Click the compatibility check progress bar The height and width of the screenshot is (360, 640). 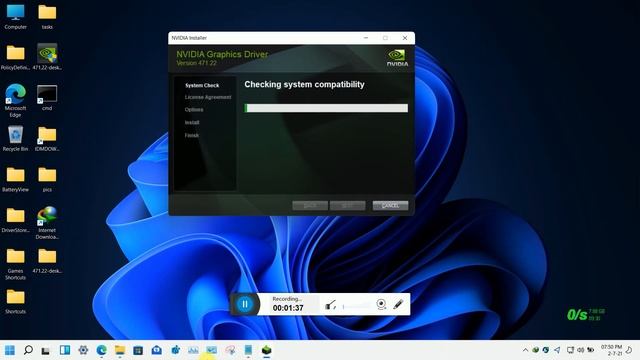pos(326,108)
